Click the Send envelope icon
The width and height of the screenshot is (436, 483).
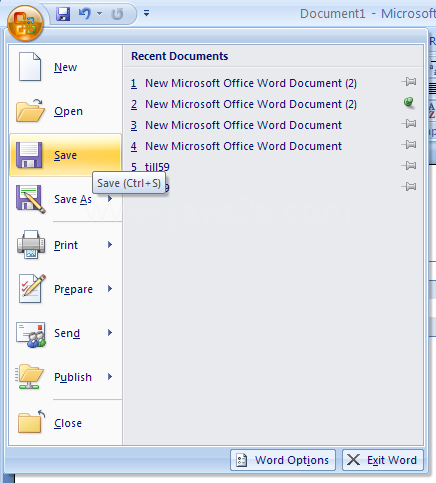click(x=31, y=334)
